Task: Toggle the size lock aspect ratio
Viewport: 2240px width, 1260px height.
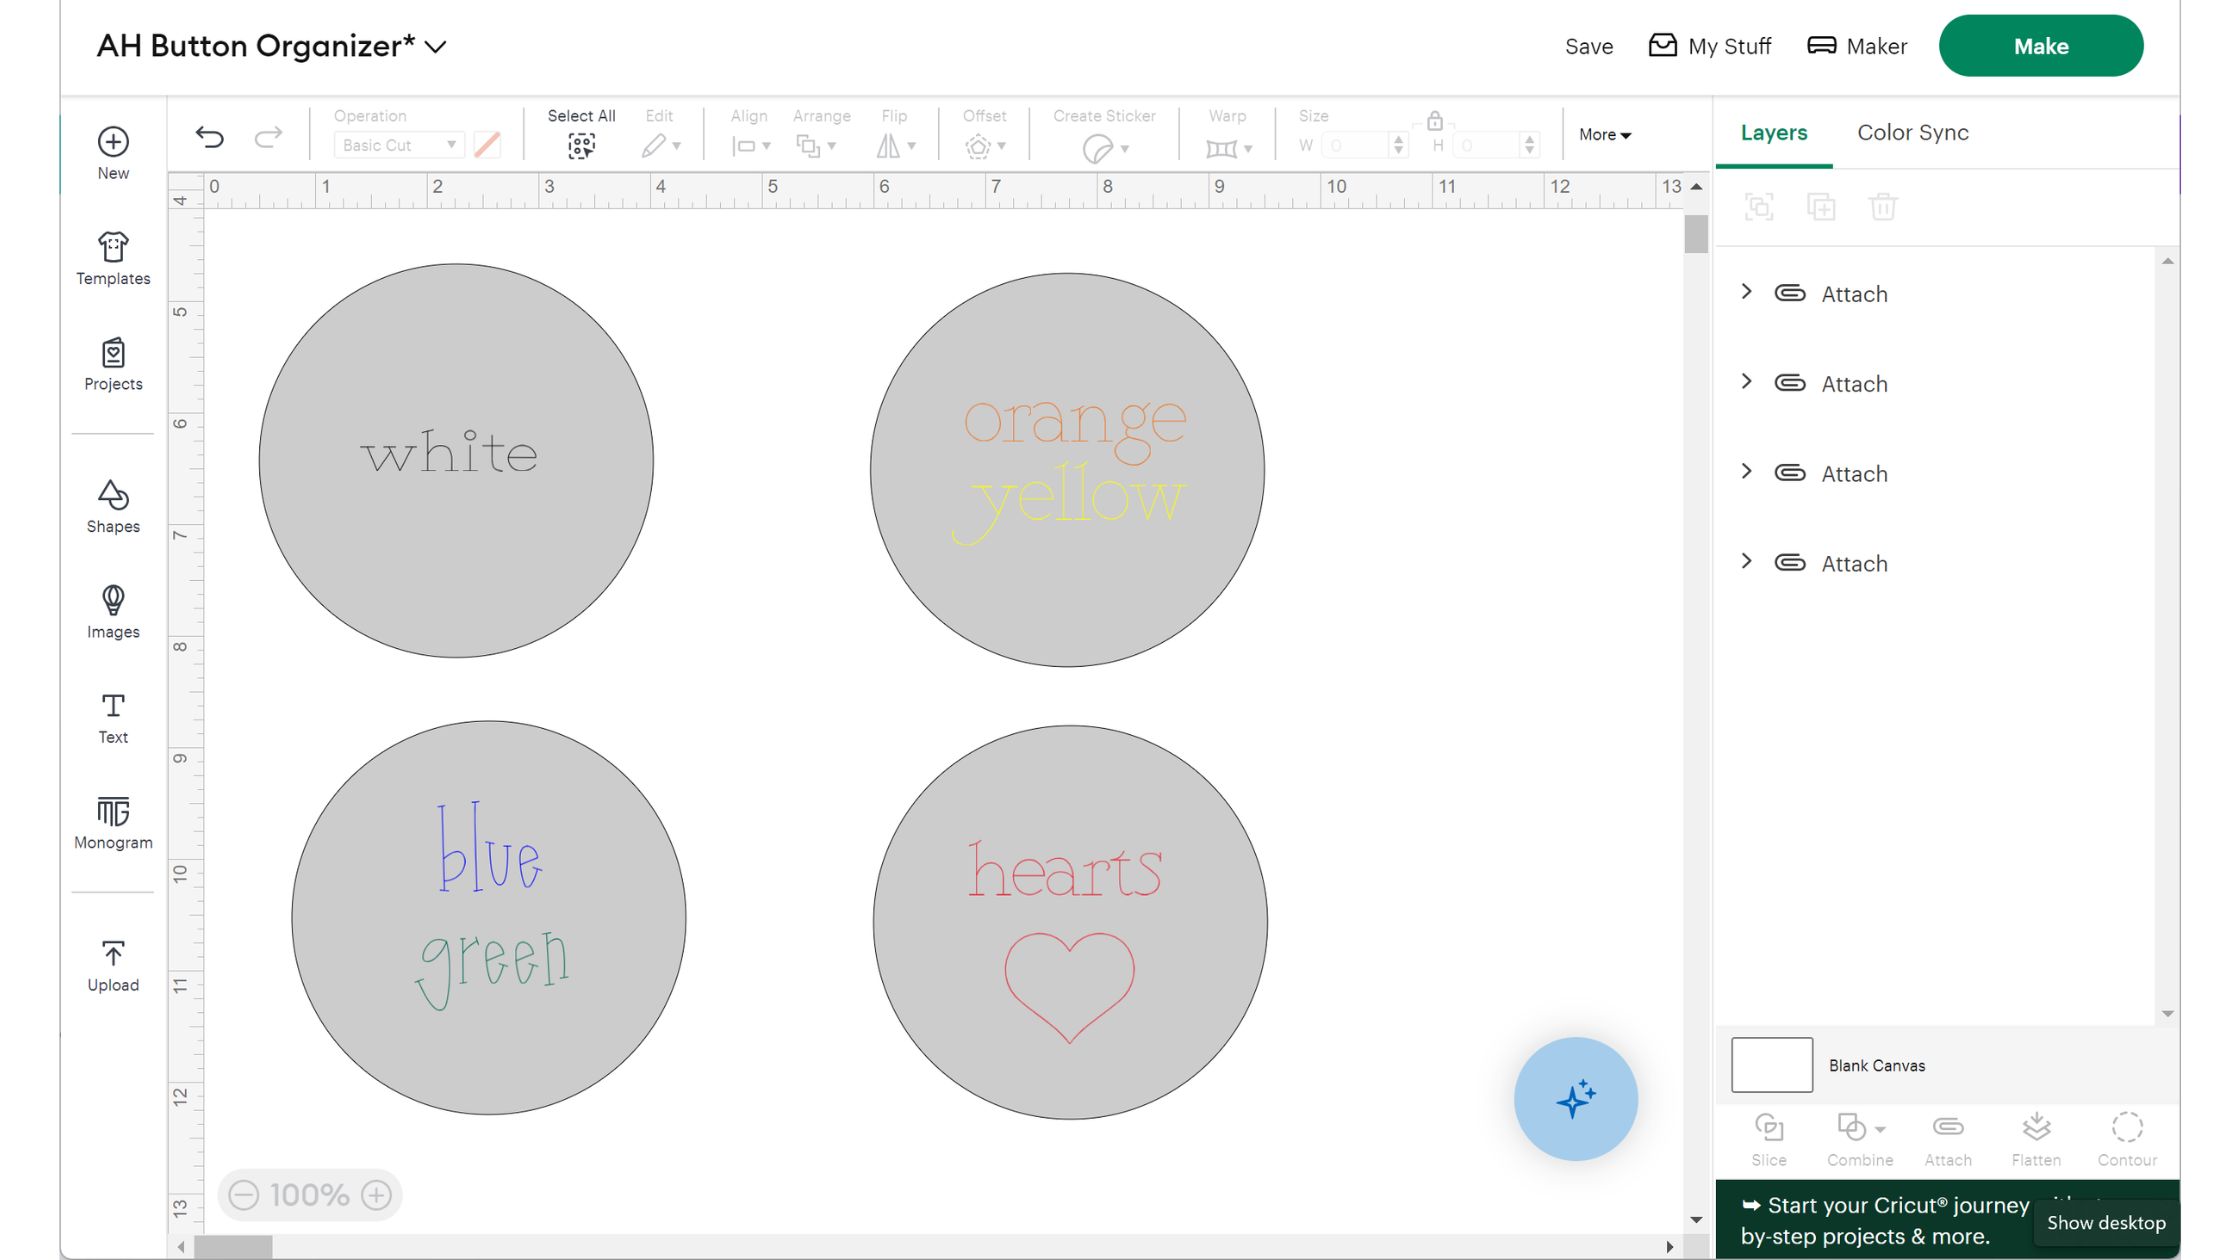Action: (1434, 122)
